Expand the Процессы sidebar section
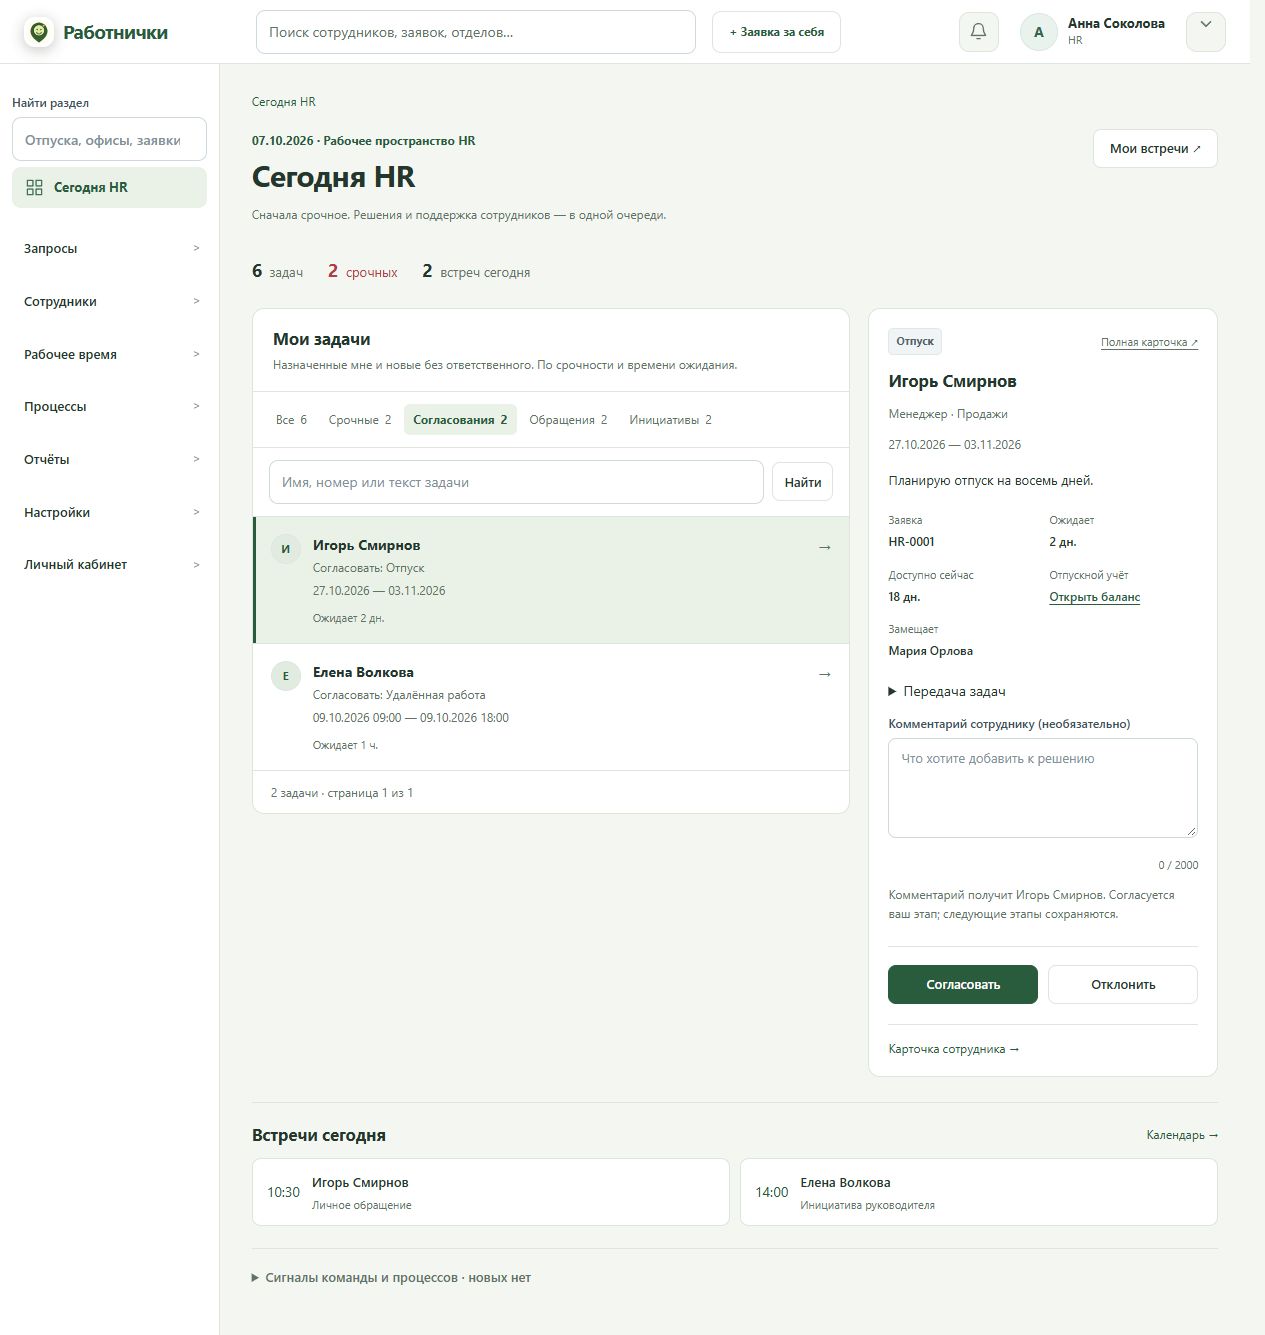The width and height of the screenshot is (1265, 1335). (109, 406)
